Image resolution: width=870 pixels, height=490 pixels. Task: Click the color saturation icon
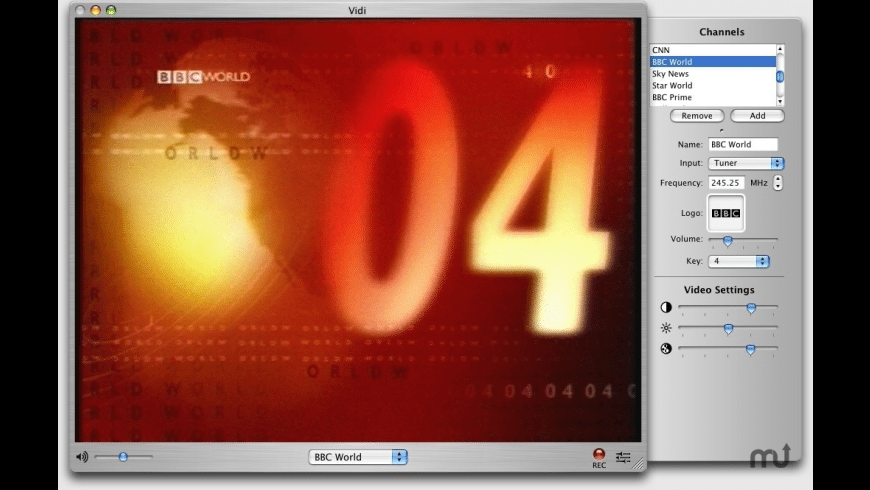pos(666,348)
